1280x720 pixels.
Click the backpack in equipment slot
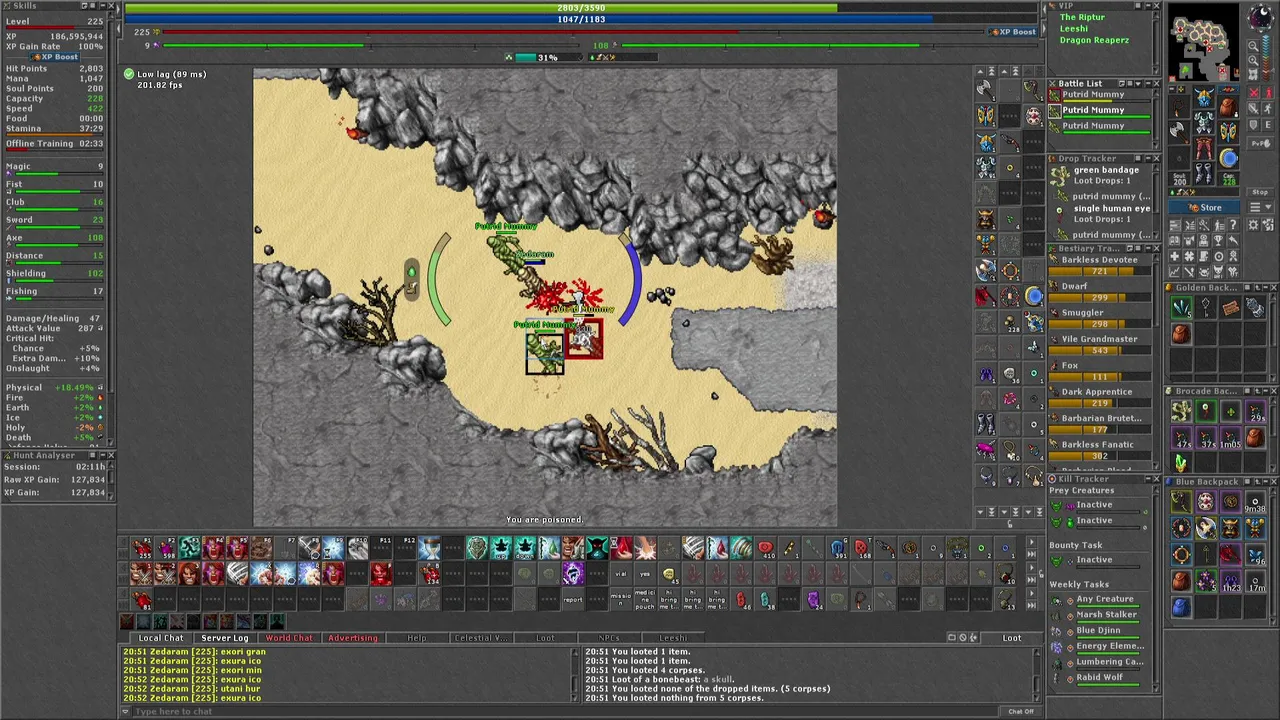tap(1228, 106)
